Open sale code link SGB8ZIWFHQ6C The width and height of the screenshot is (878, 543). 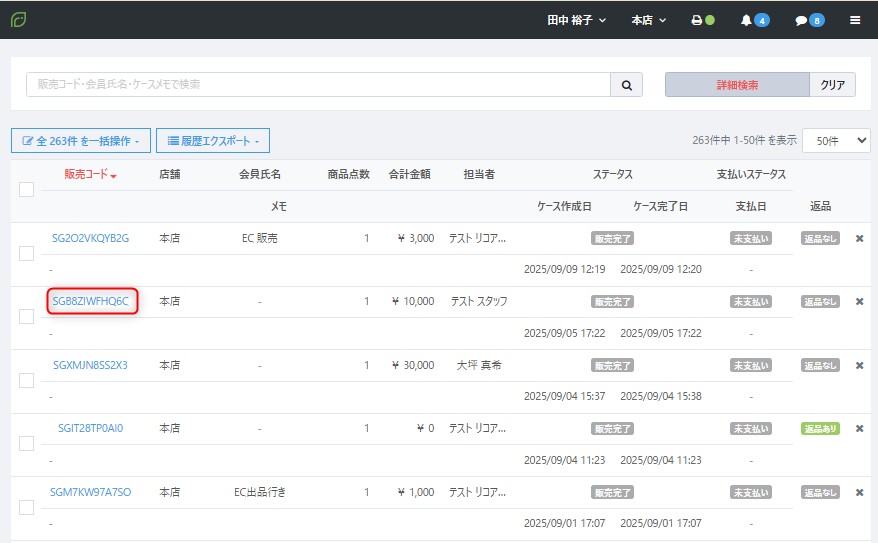(x=90, y=301)
